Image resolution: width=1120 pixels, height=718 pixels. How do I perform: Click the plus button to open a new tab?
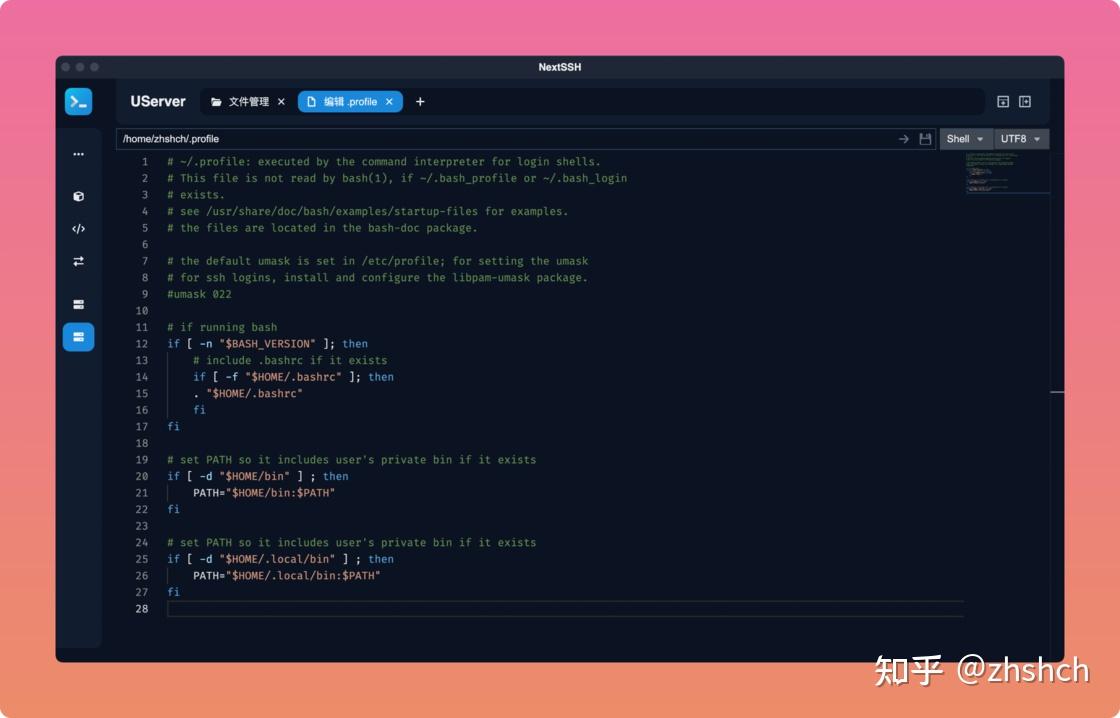pyautogui.click(x=419, y=101)
